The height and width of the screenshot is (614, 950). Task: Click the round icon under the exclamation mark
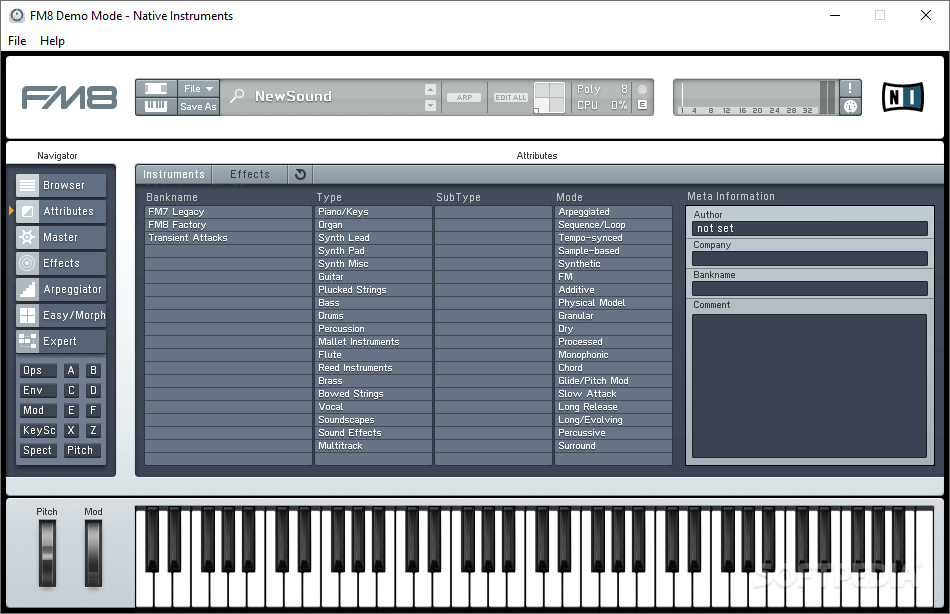(x=850, y=106)
